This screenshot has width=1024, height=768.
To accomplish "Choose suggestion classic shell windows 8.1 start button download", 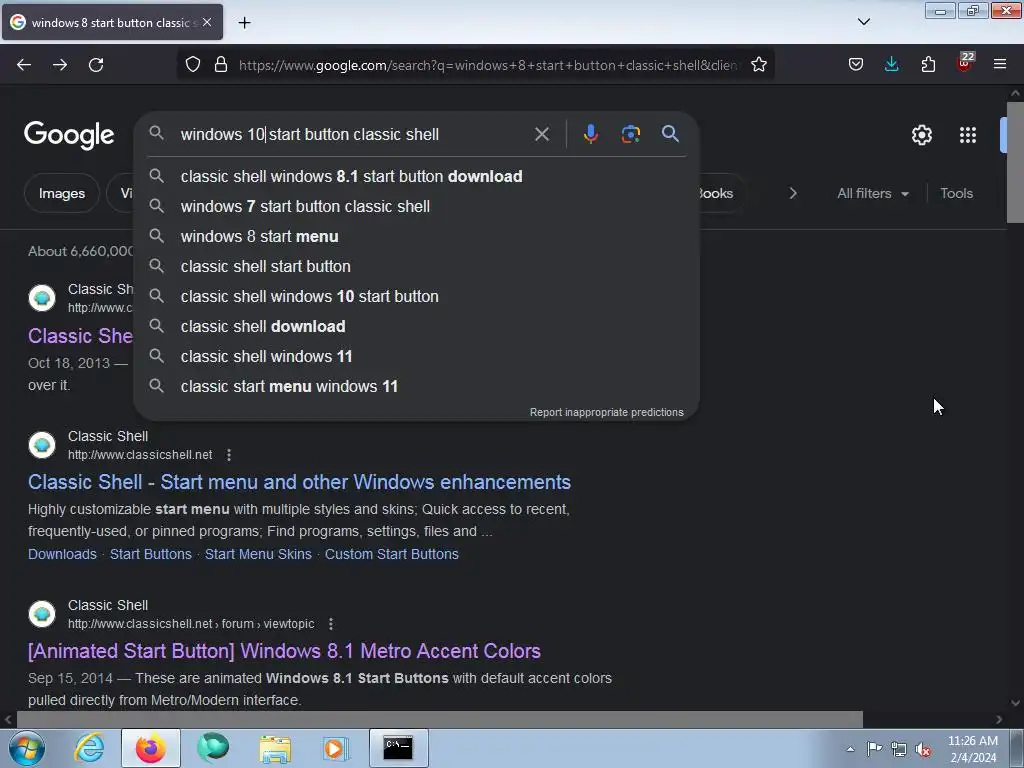I will click(x=416, y=176).
